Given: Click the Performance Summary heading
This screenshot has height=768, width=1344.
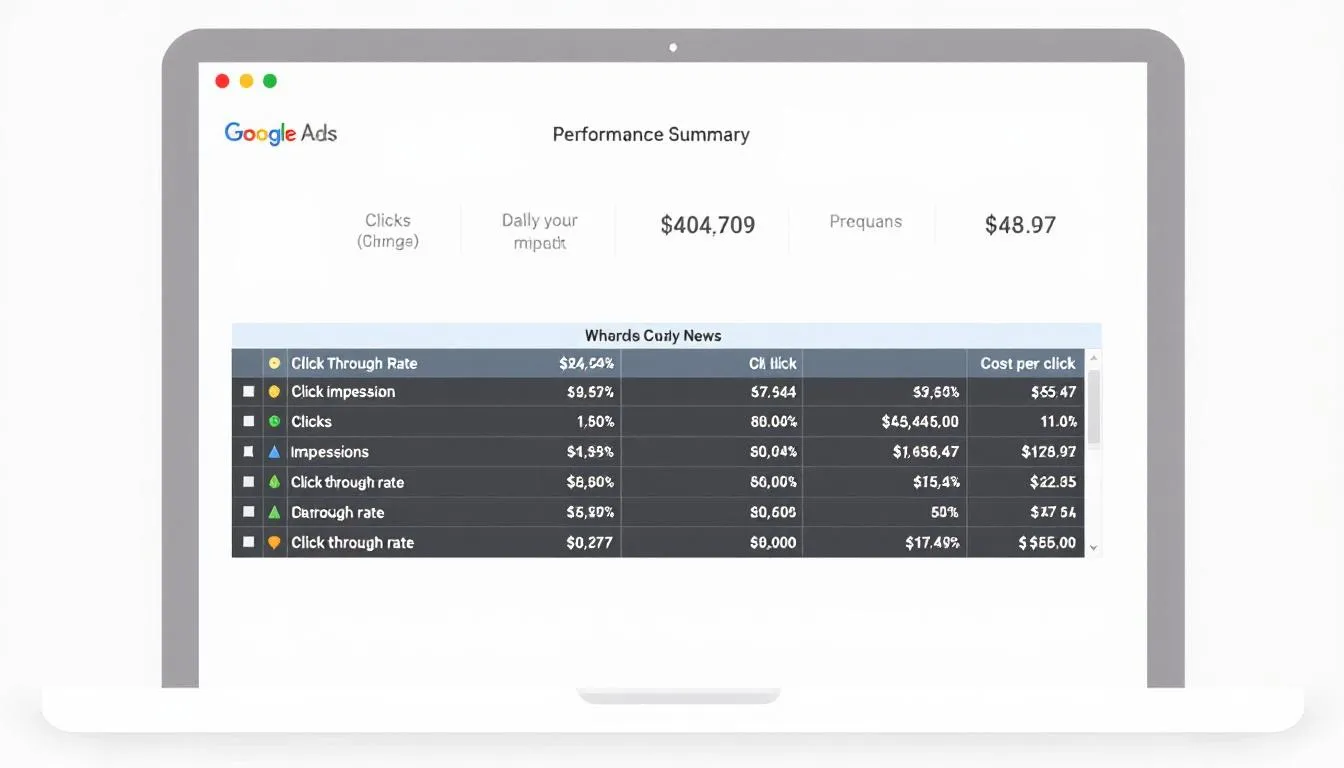Looking at the screenshot, I should pyautogui.click(x=651, y=134).
